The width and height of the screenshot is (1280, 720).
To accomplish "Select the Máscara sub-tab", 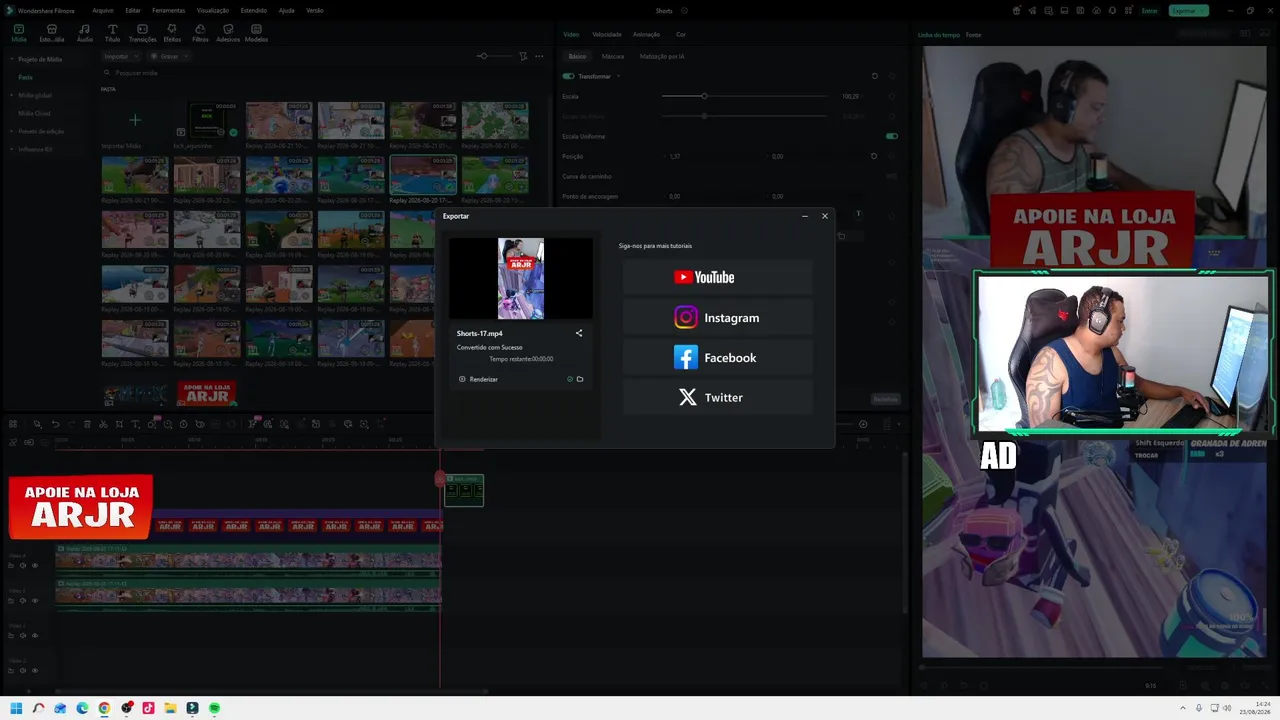I will pos(613,56).
